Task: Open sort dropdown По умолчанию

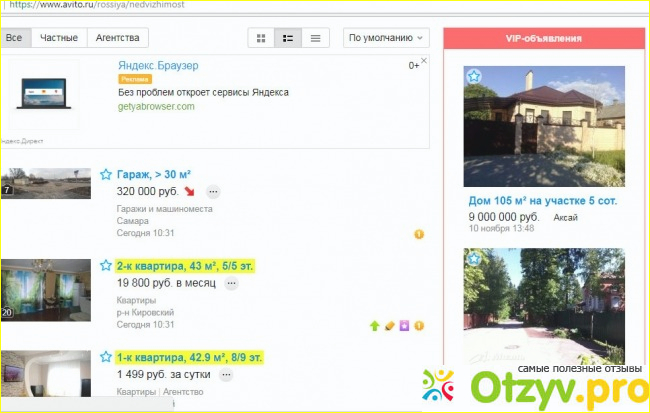Action: (385, 38)
